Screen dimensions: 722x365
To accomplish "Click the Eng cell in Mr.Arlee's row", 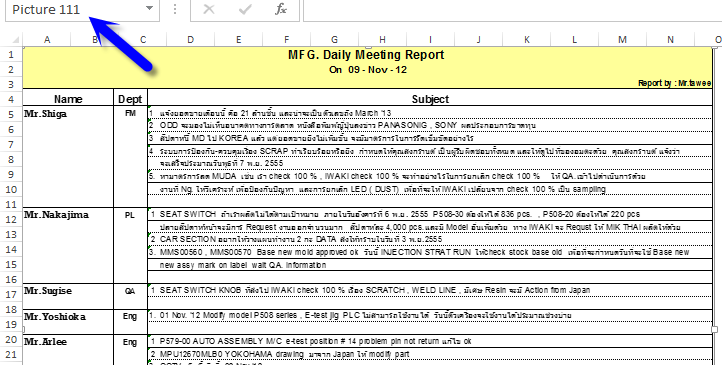I will click(130, 342).
